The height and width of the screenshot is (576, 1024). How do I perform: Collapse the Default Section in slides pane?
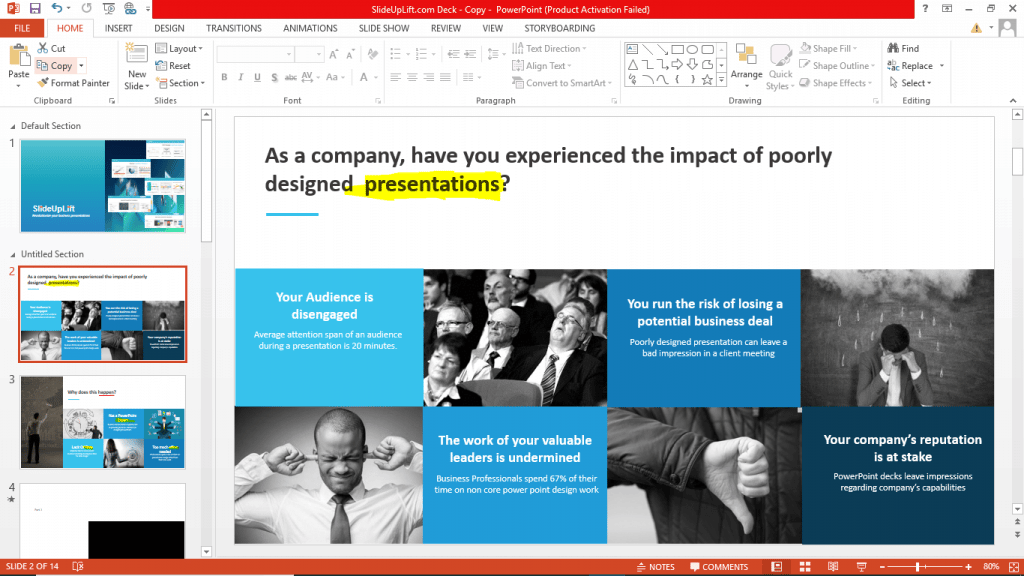(13, 125)
